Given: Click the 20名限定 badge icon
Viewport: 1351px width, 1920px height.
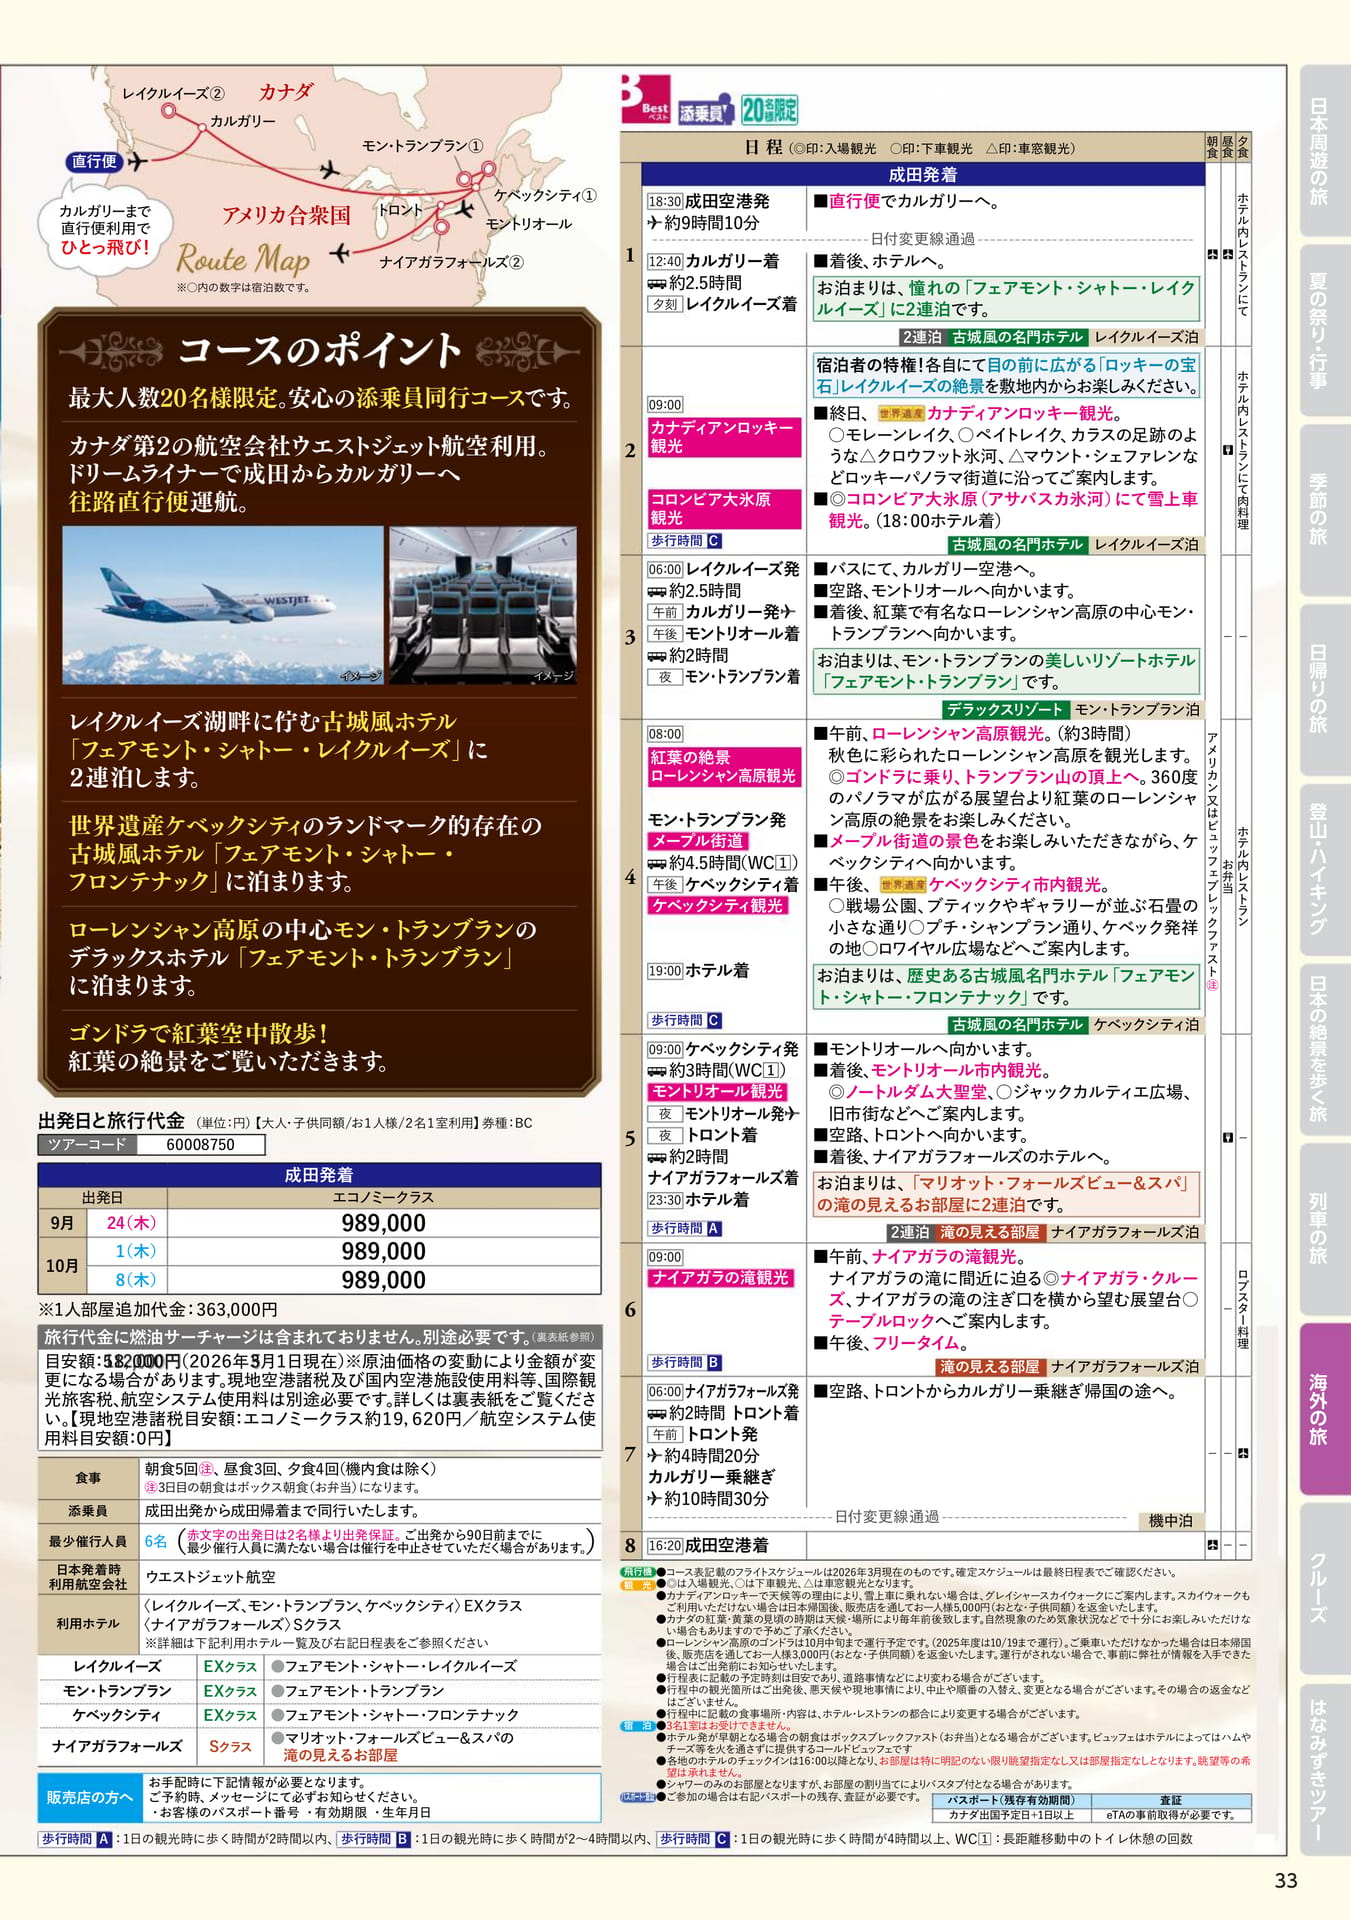Looking at the screenshot, I should pos(768,109).
